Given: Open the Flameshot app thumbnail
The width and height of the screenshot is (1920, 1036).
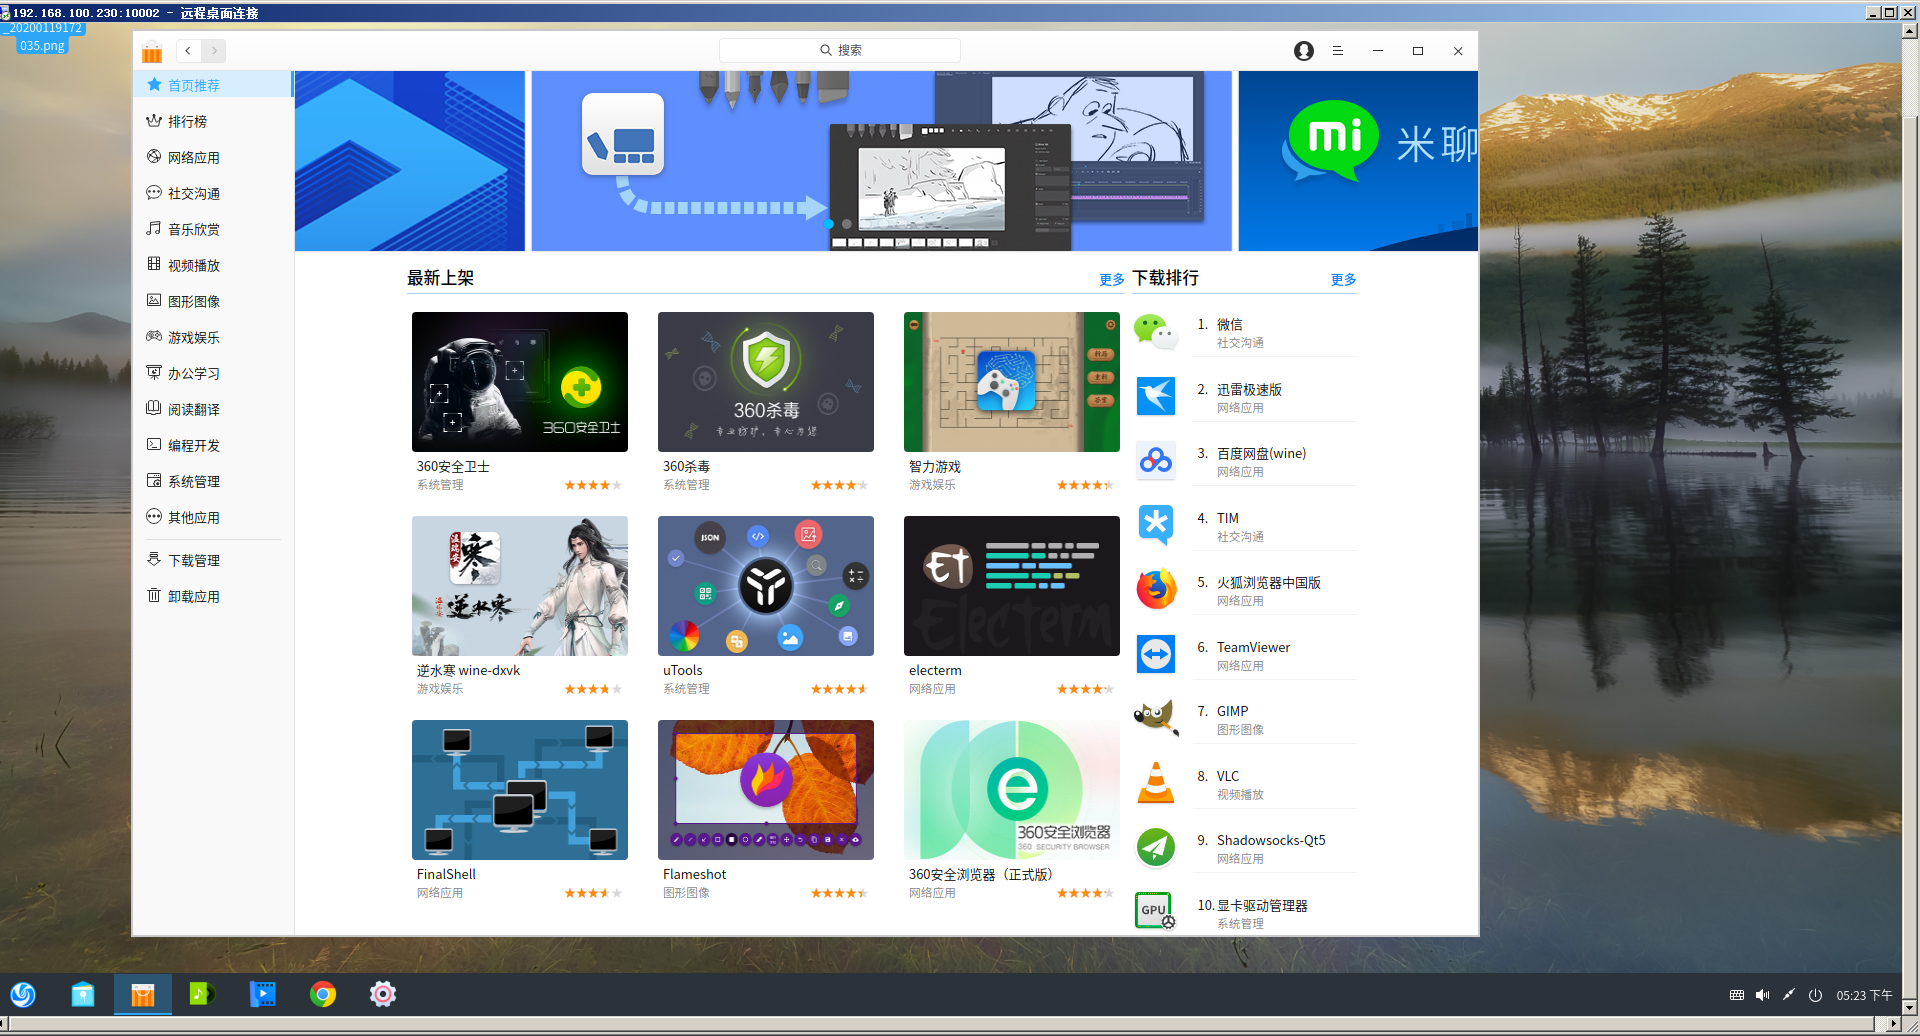Looking at the screenshot, I should [x=765, y=789].
